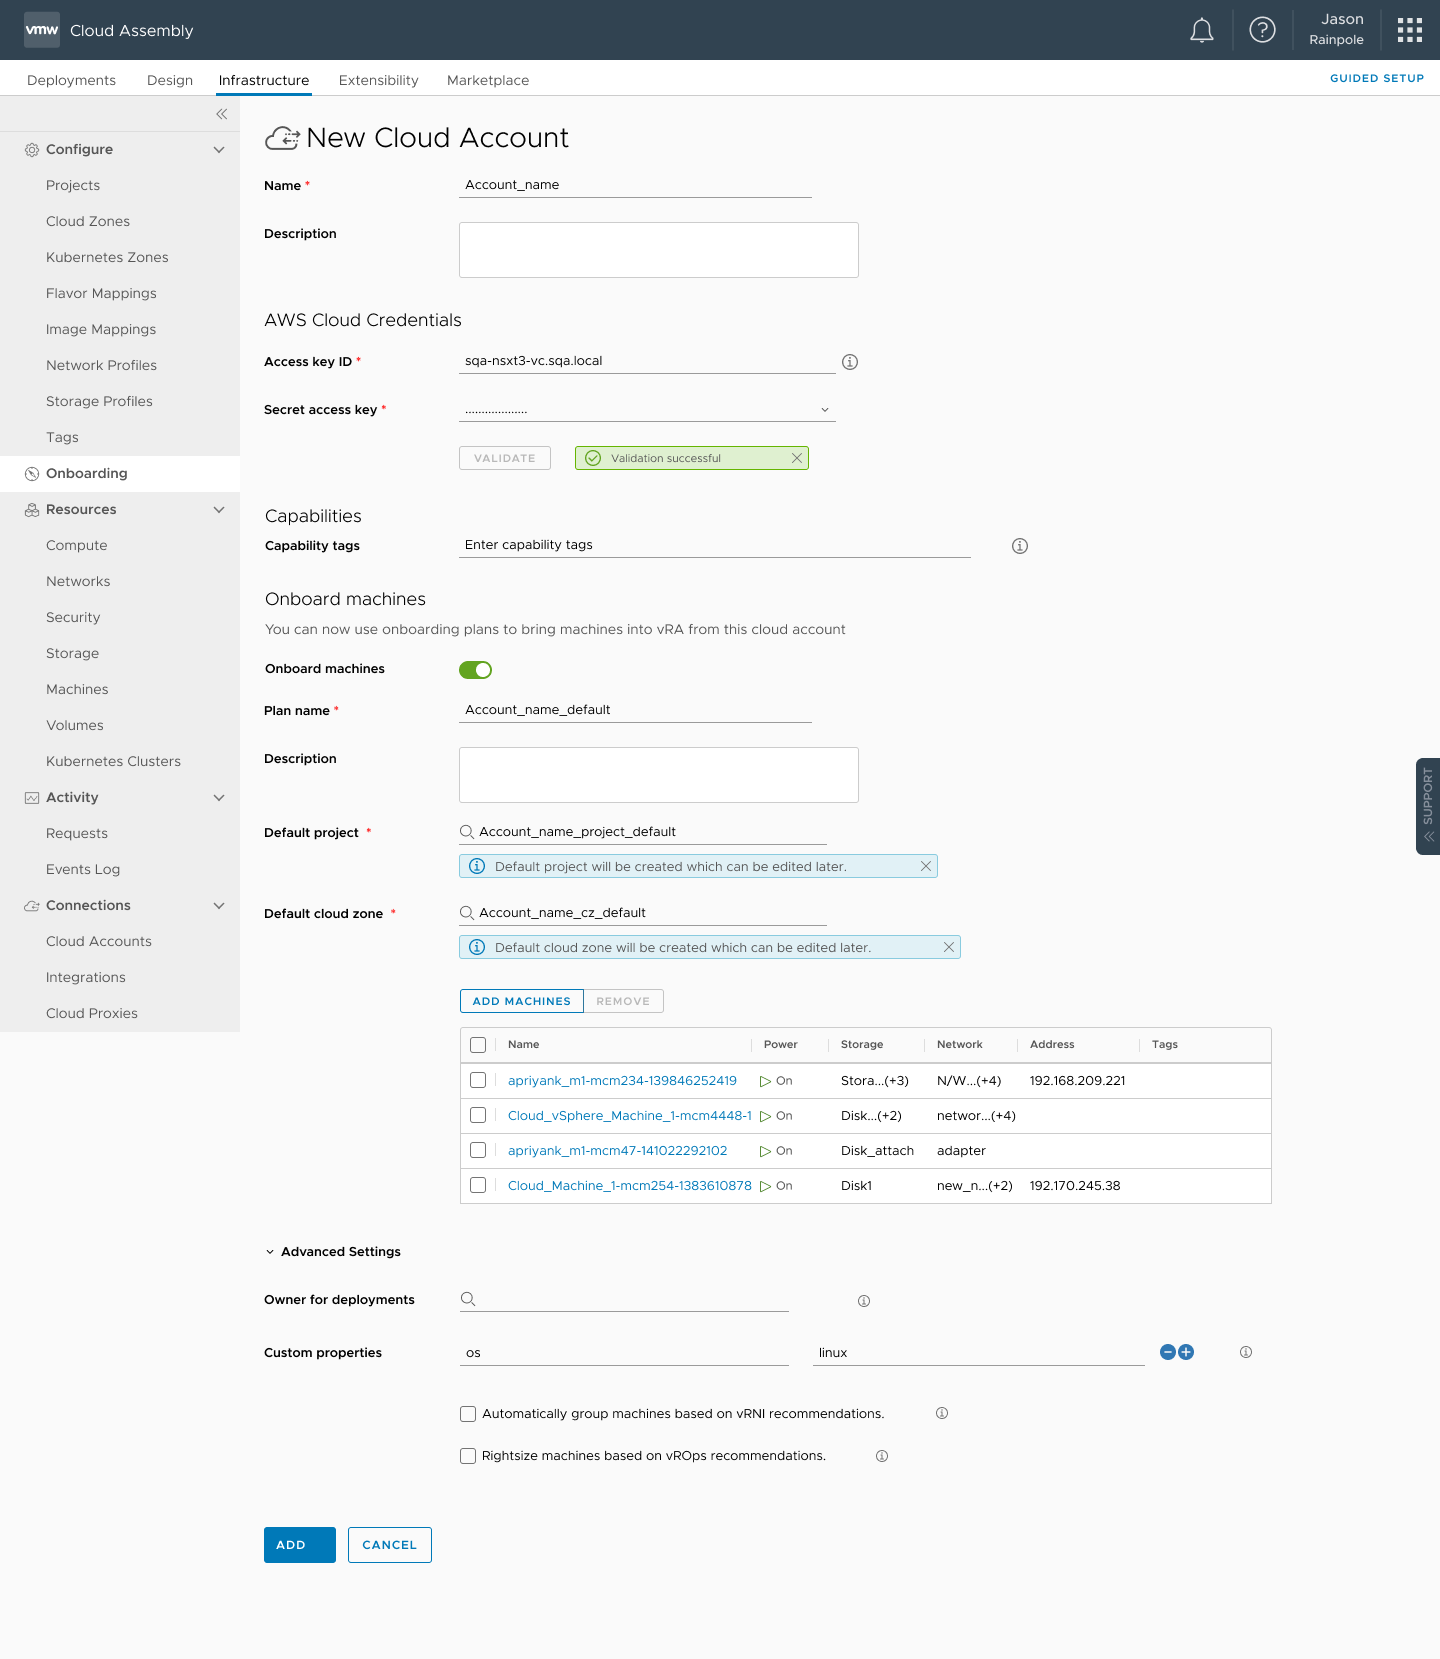This screenshot has height=1659, width=1440.
Task: Select checkbox for apriyank_m1-mcm47-141022292102
Action: click(x=478, y=1150)
